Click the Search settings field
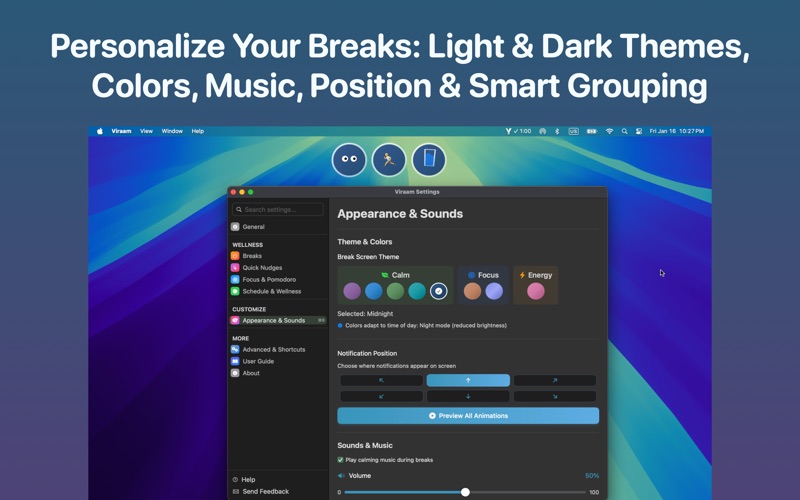800x500 pixels. pyautogui.click(x=278, y=209)
